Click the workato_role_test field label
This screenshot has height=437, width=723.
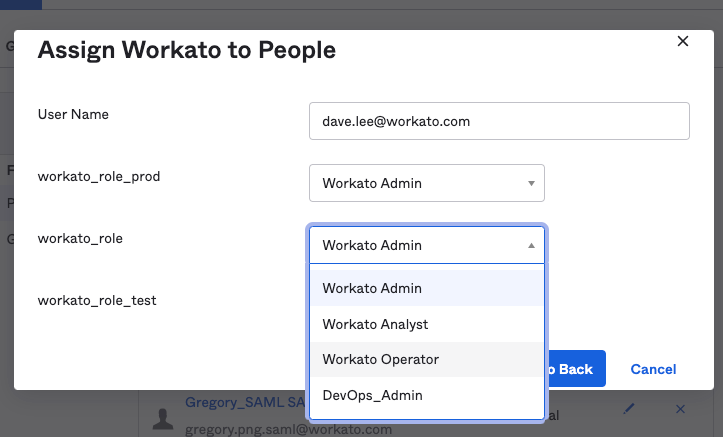[96, 299]
